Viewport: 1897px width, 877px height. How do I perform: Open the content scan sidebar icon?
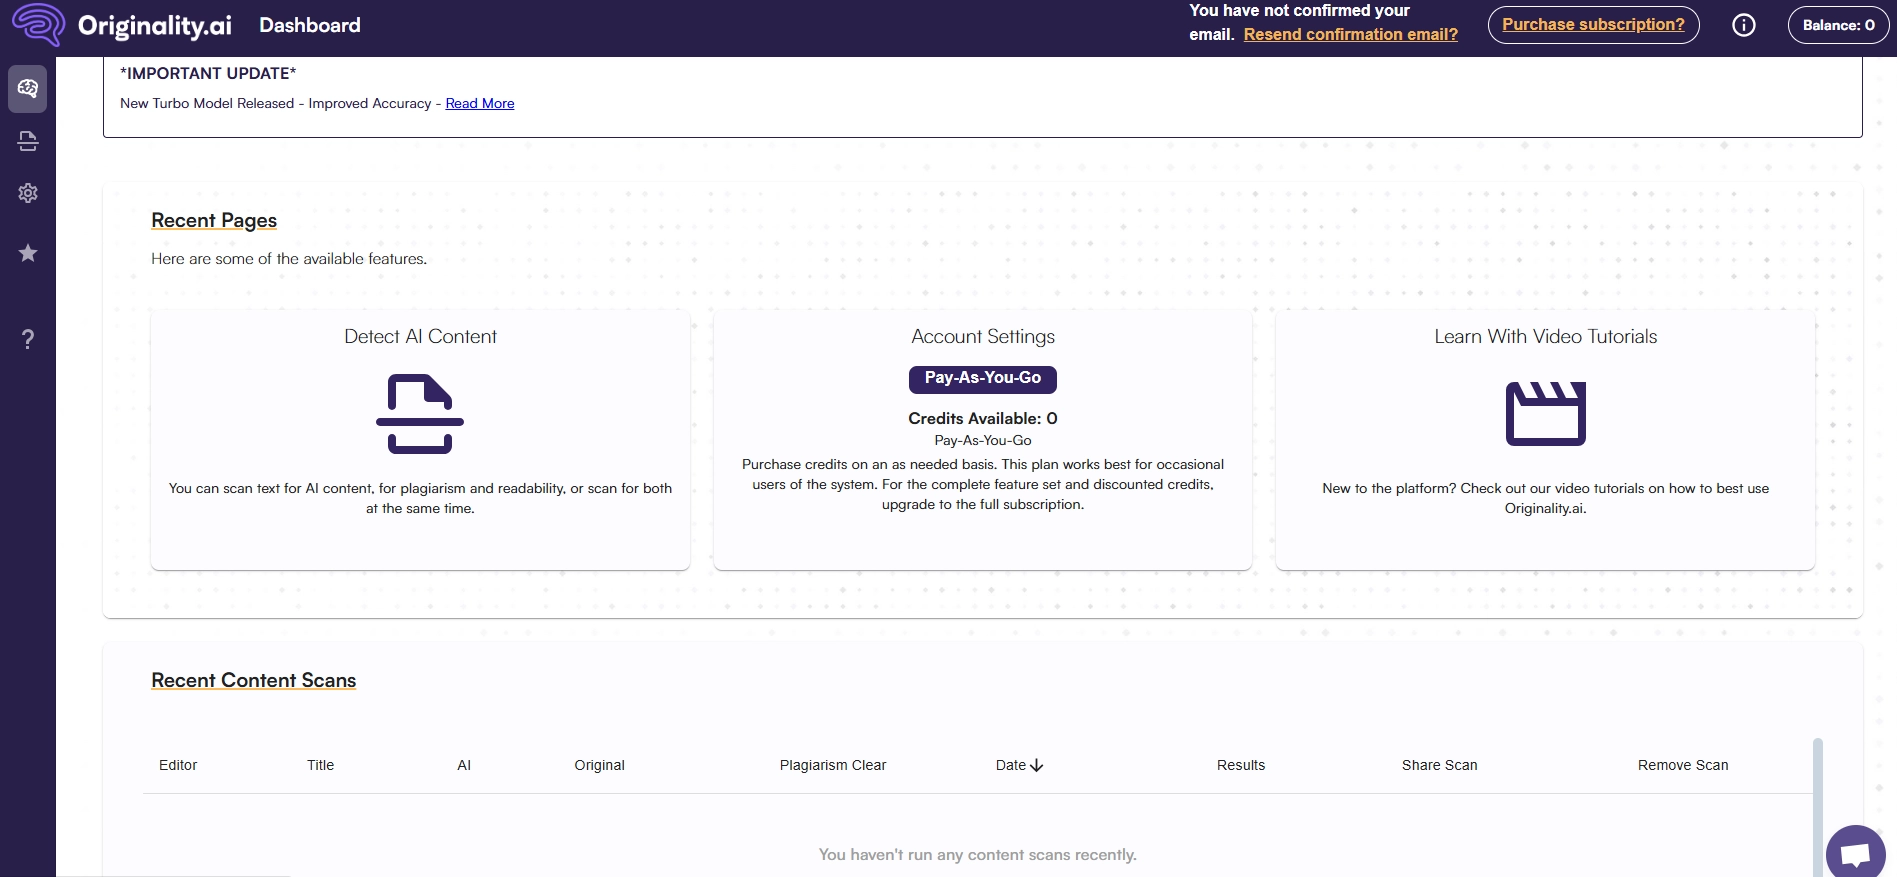pos(28,141)
